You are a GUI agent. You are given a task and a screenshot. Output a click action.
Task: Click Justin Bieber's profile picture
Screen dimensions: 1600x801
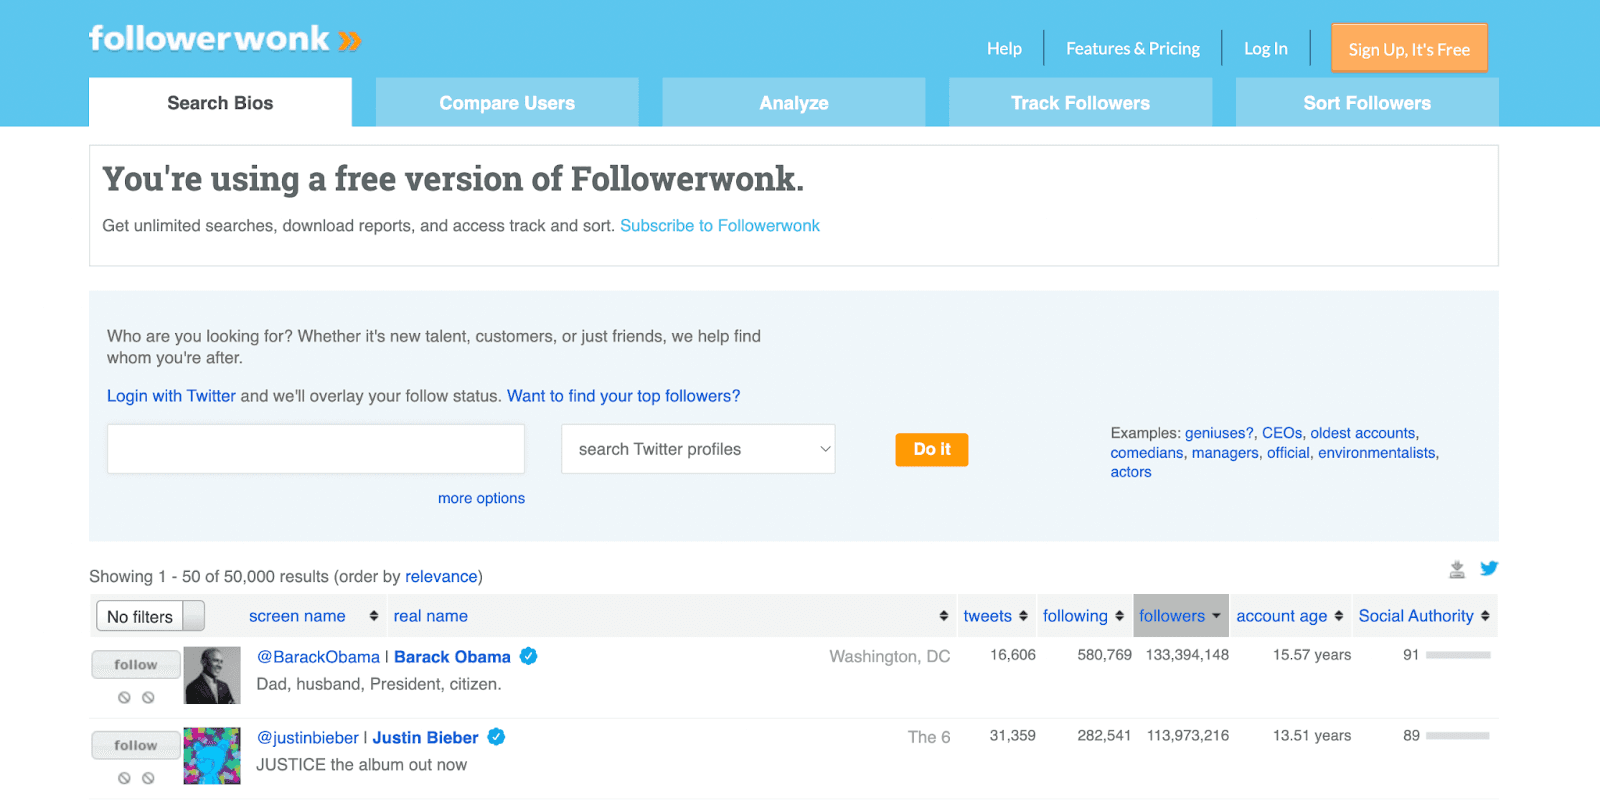[212, 756]
